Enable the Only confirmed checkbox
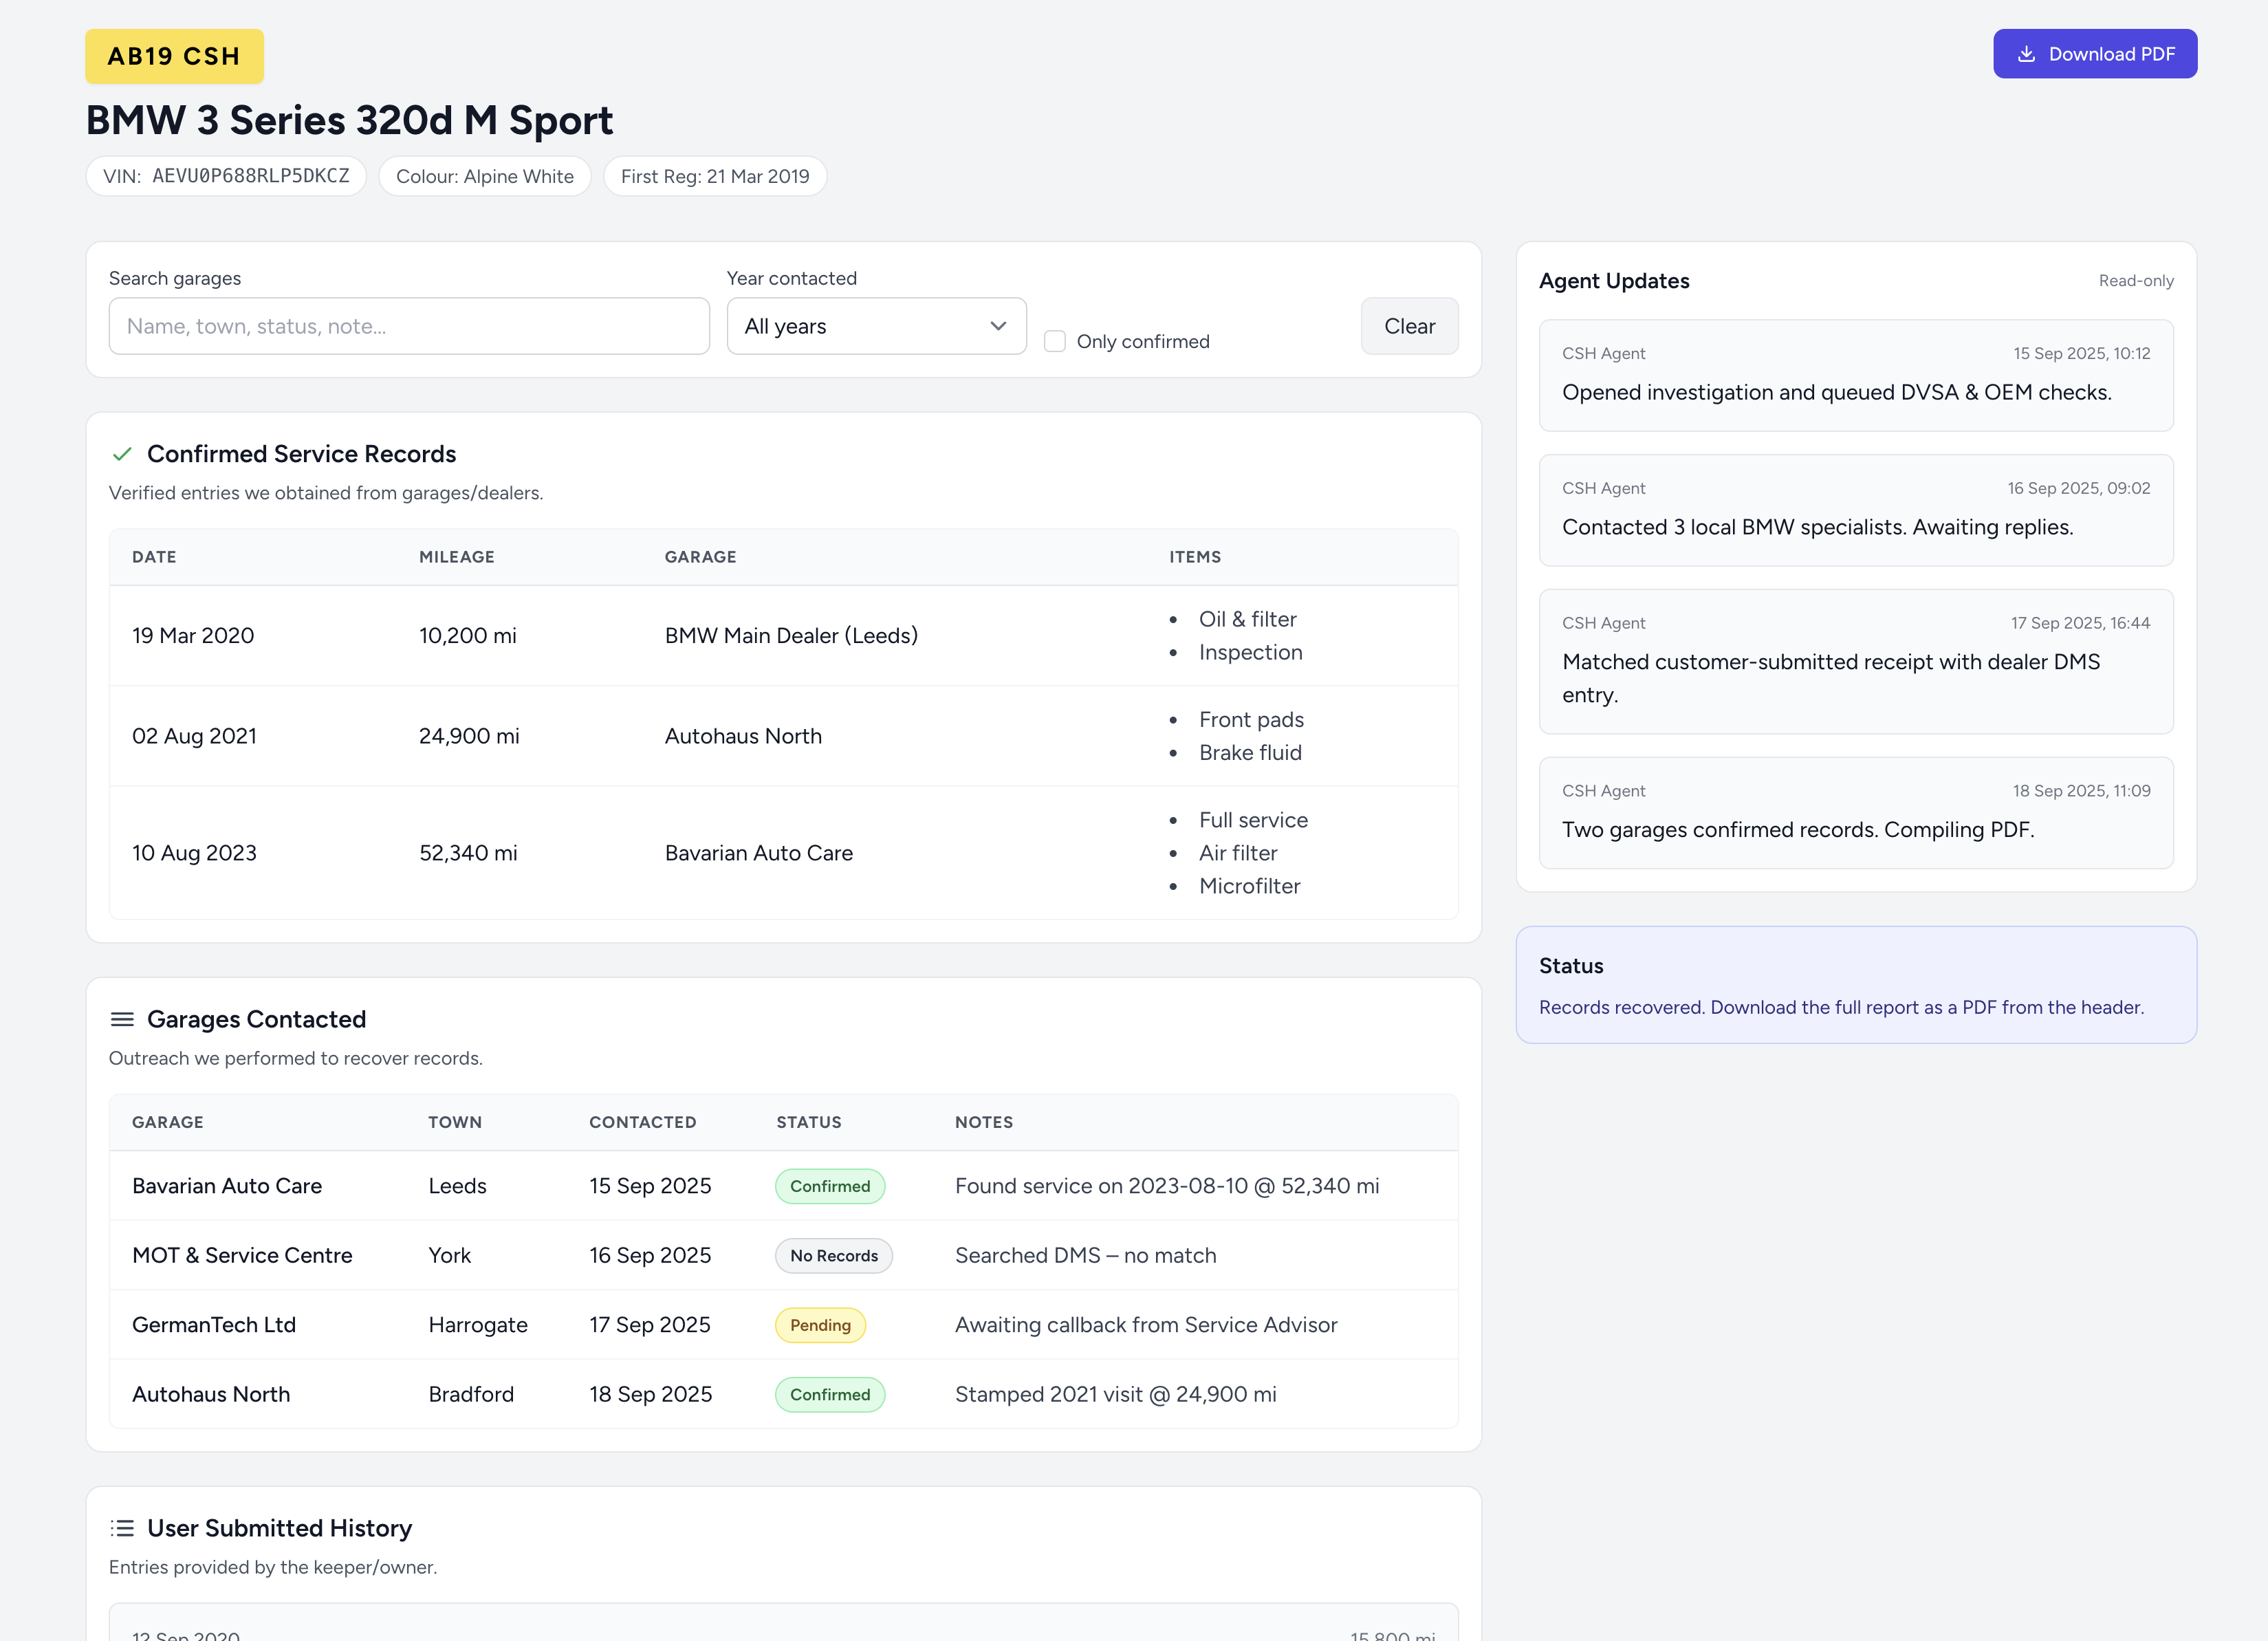This screenshot has height=1641, width=2268. tap(1054, 341)
